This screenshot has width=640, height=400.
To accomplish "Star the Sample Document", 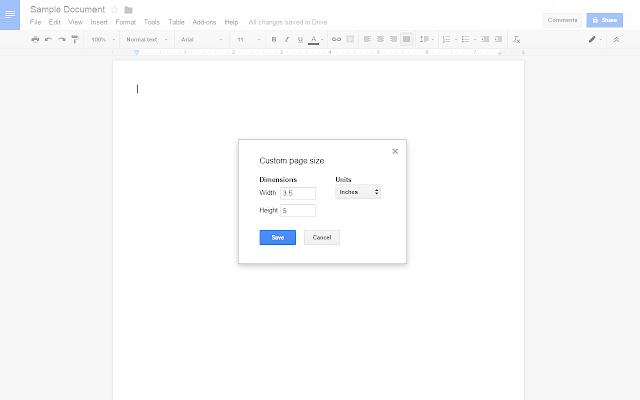I will [114, 9].
